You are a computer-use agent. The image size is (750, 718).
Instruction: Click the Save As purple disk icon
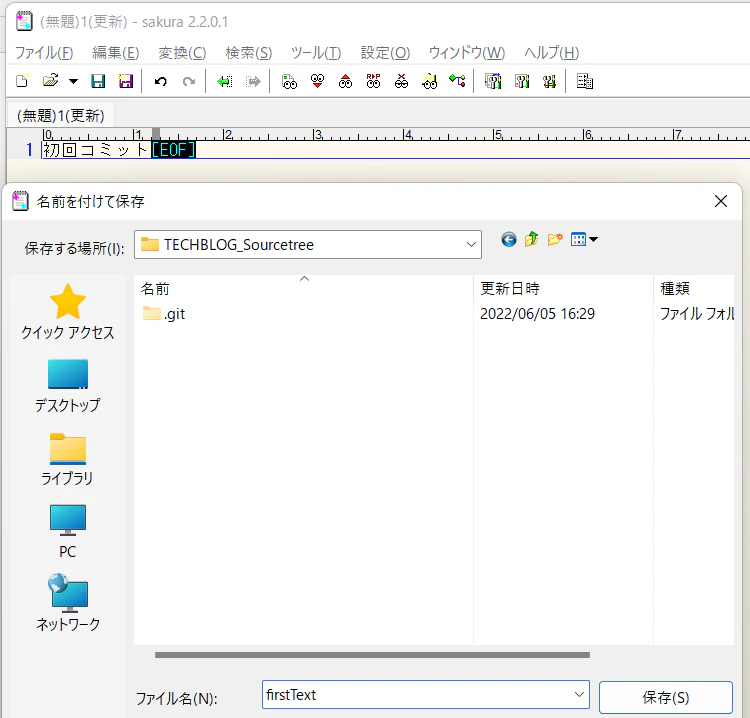[126, 81]
